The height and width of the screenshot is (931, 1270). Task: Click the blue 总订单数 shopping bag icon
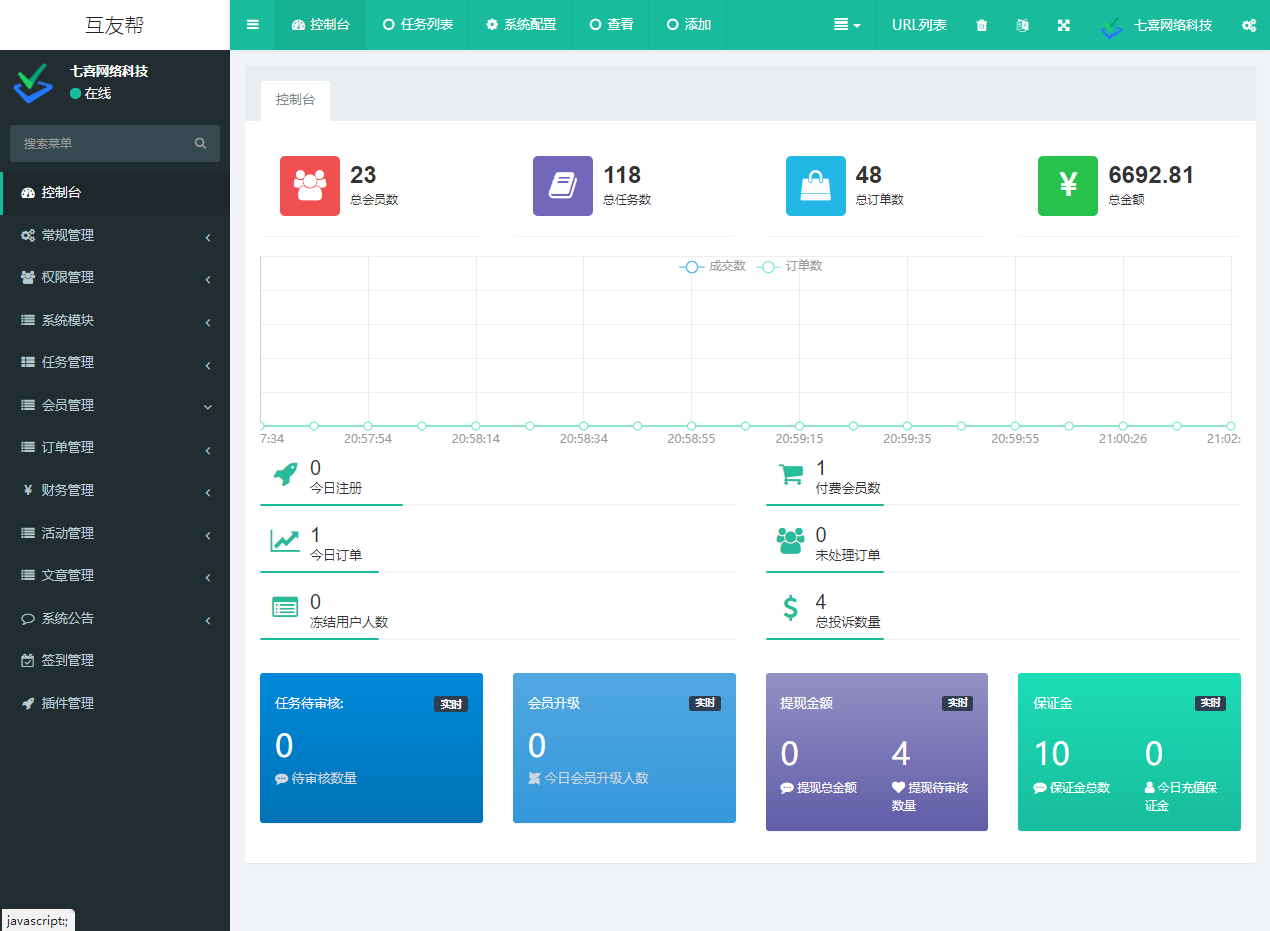pyautogui.click(x=816, y=186)
